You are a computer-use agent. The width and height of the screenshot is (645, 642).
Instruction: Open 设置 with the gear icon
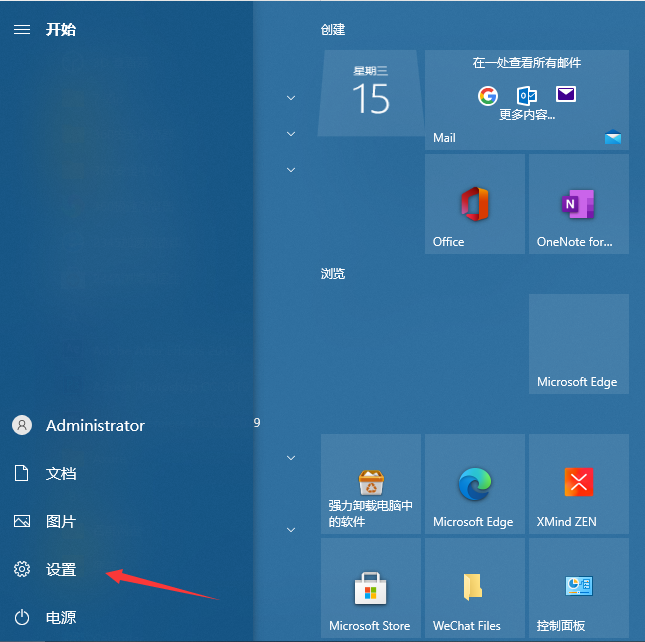tap(60, 569)
